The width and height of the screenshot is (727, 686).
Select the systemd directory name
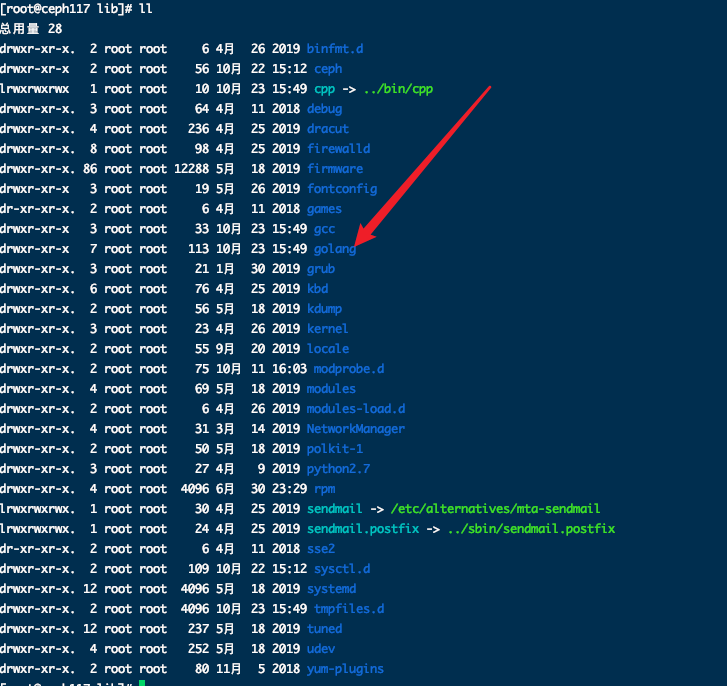tap(331, 588)
